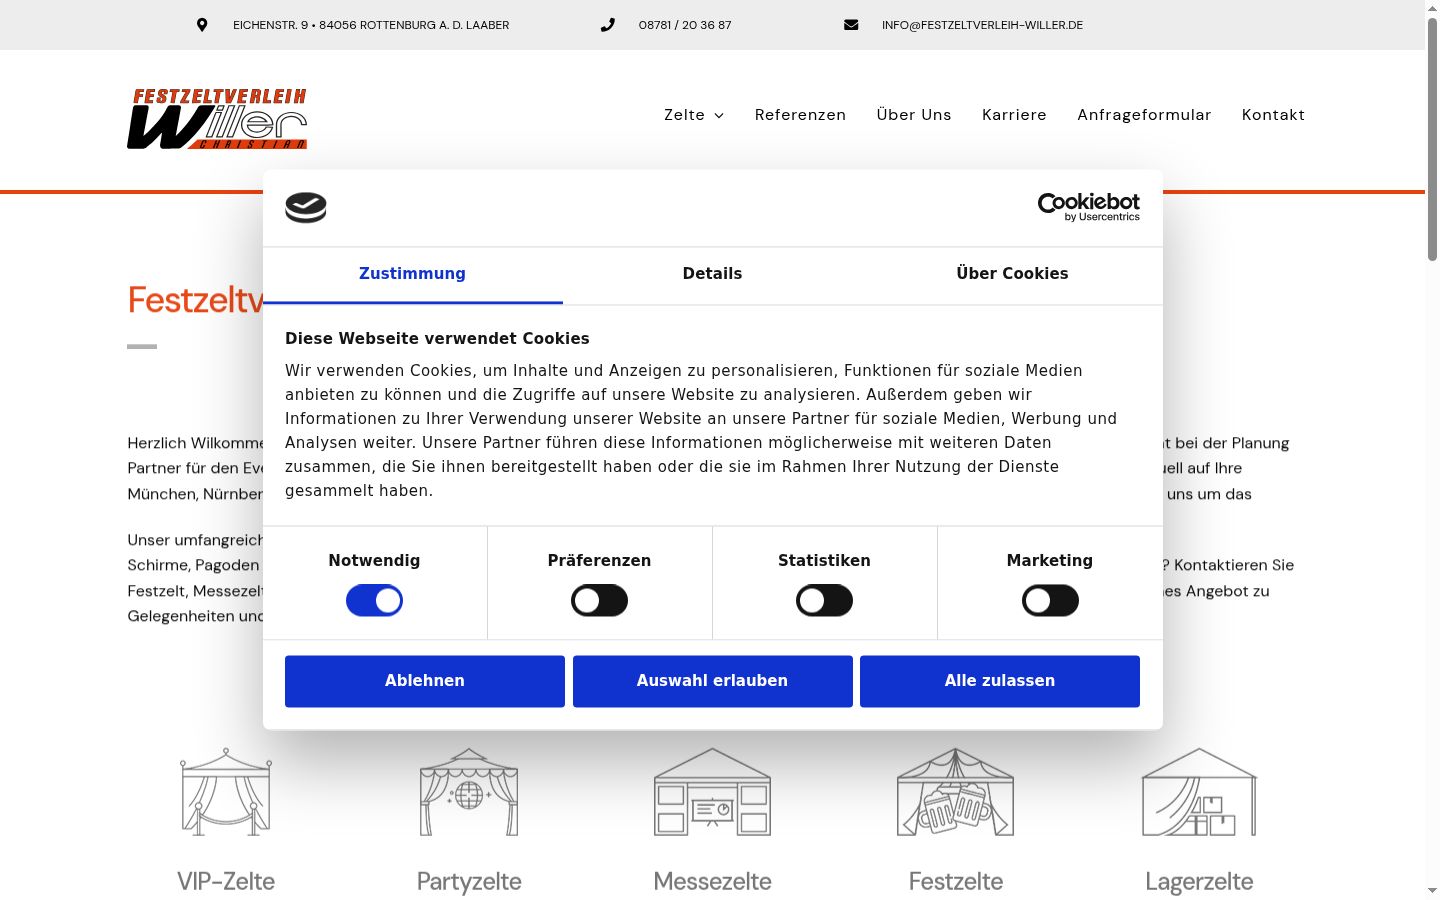Click the Alle zulassen button

(1000, 681)
